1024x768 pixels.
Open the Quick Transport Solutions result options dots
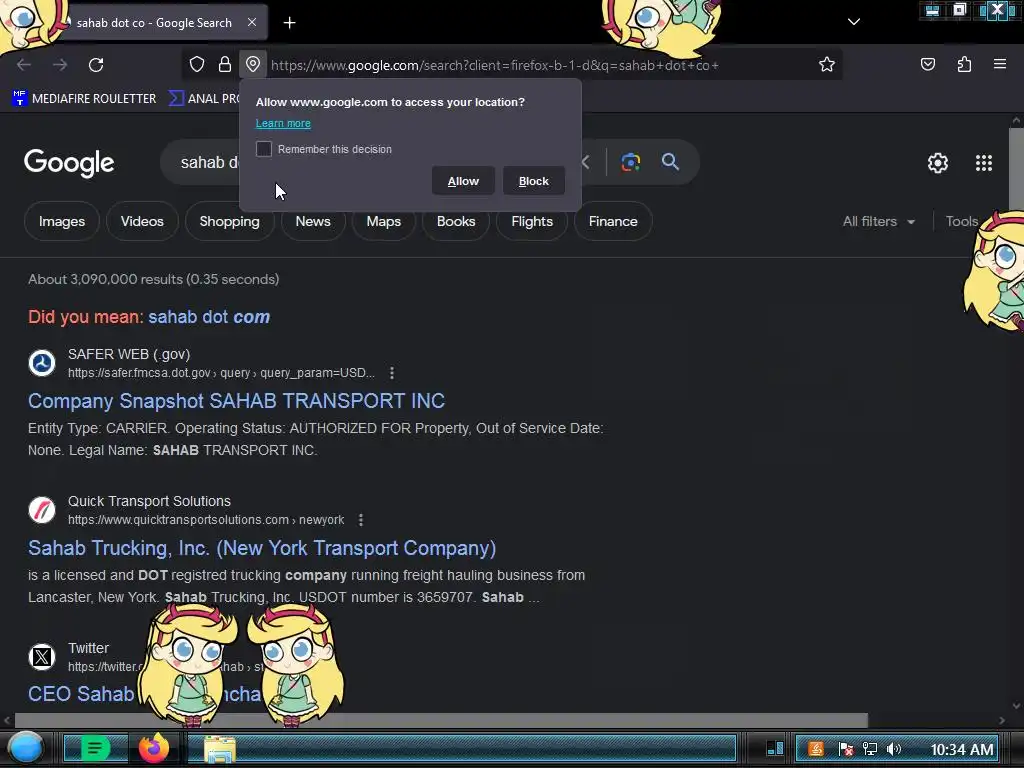tap(361, 520)
